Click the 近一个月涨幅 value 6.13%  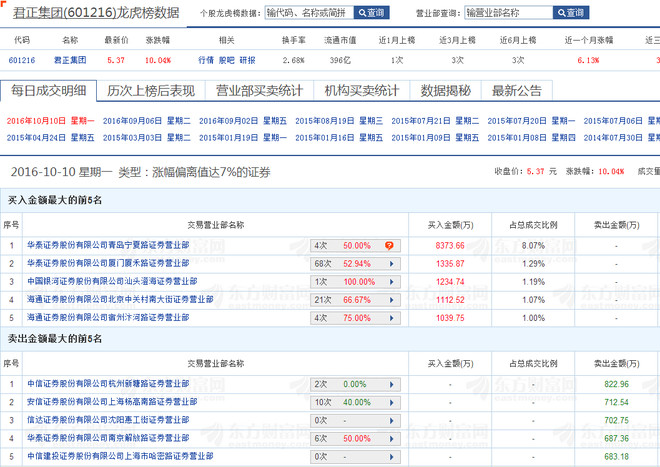pyautogui.click(x=588, y=60)
